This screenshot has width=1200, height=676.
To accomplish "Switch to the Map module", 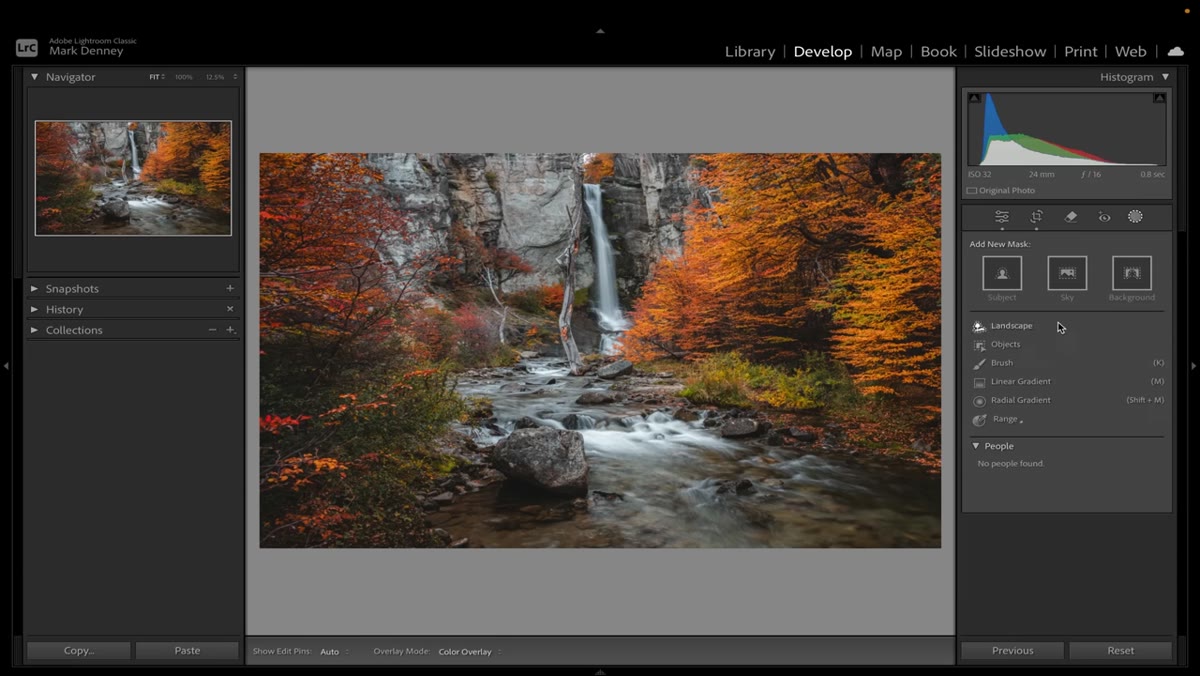I will point(886,51).
